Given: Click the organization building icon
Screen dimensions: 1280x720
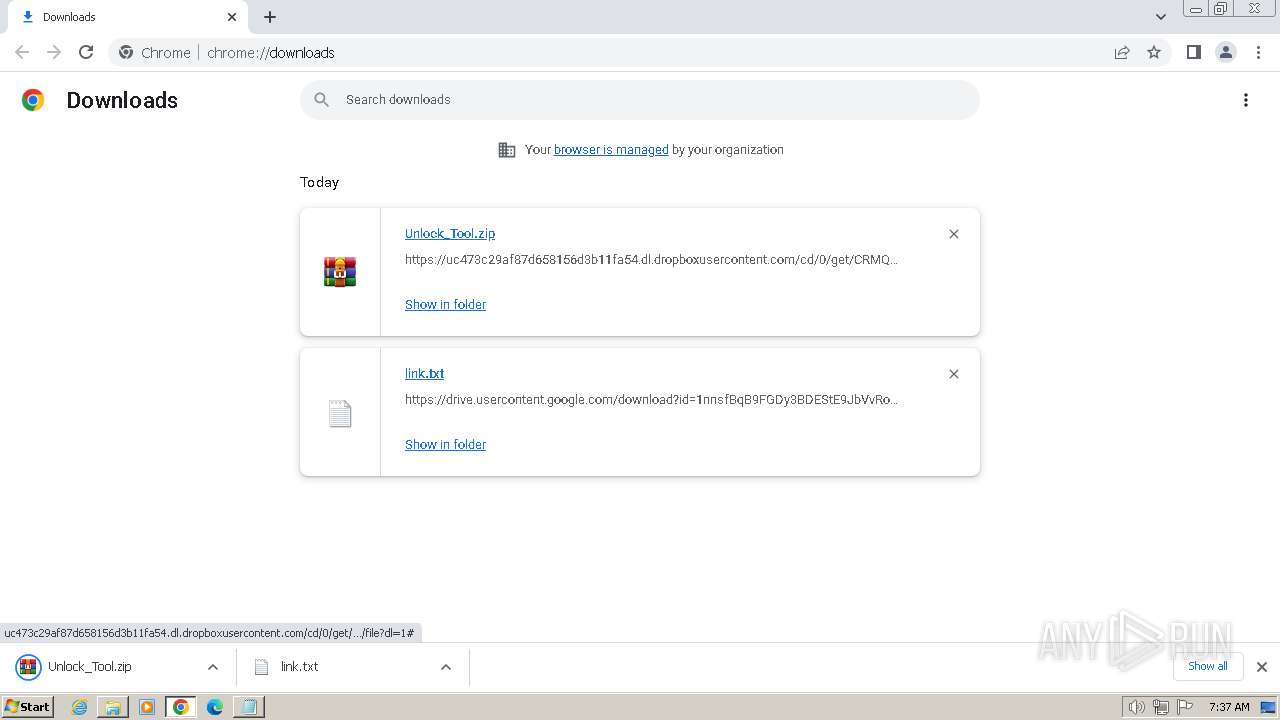Looking at the screenshot, I should coord(507,150).
